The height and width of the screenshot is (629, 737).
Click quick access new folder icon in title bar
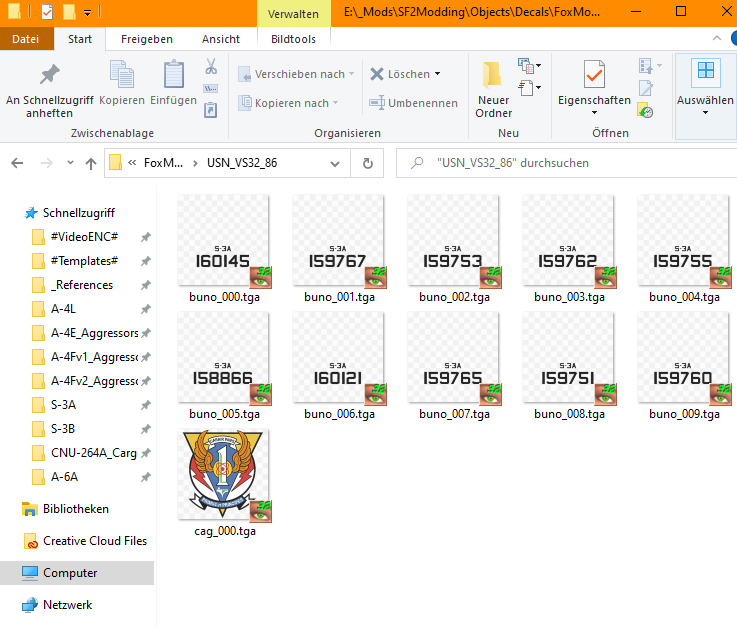[69, 12]
